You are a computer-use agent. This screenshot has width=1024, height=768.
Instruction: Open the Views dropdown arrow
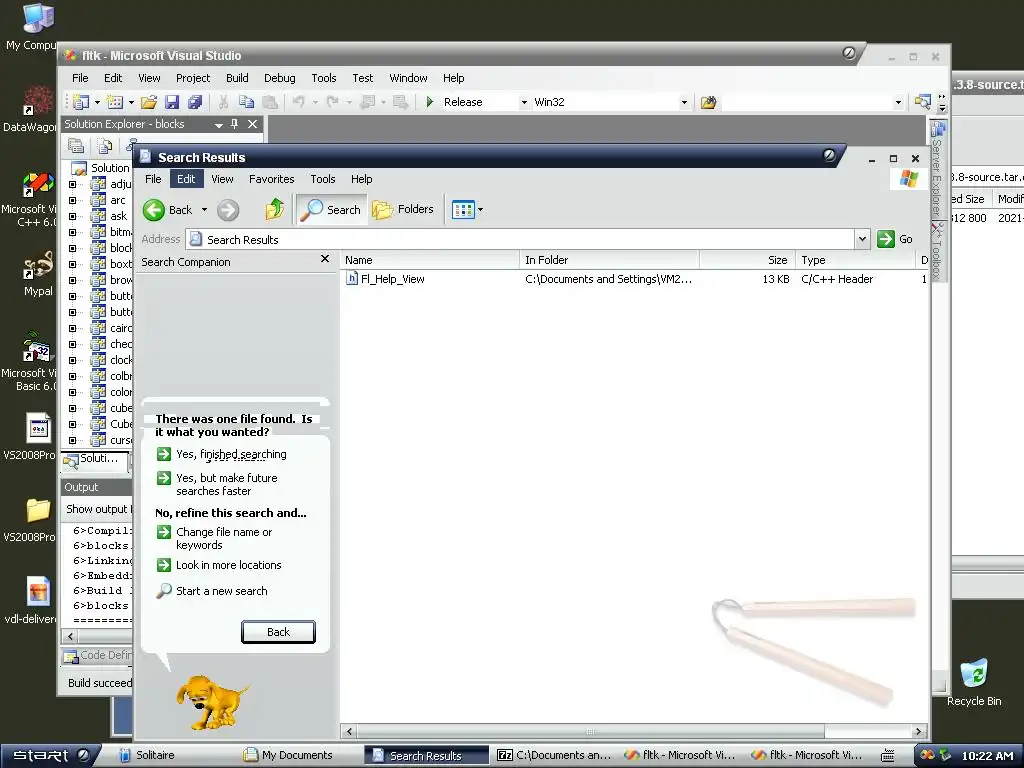coord(481,210)
